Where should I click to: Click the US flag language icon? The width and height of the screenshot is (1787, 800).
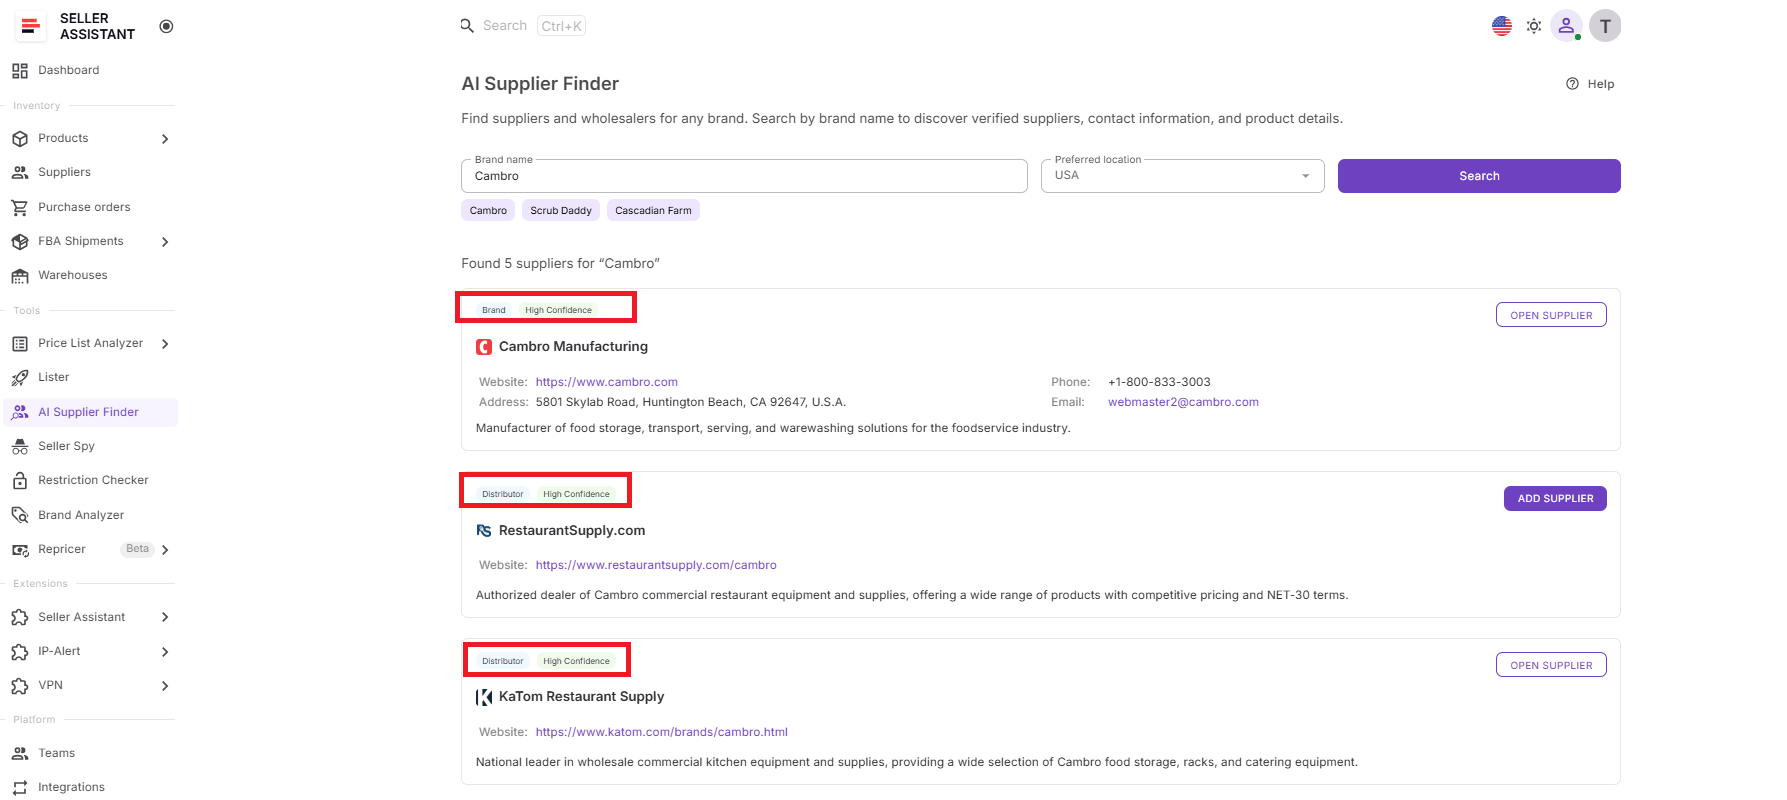1502,26
